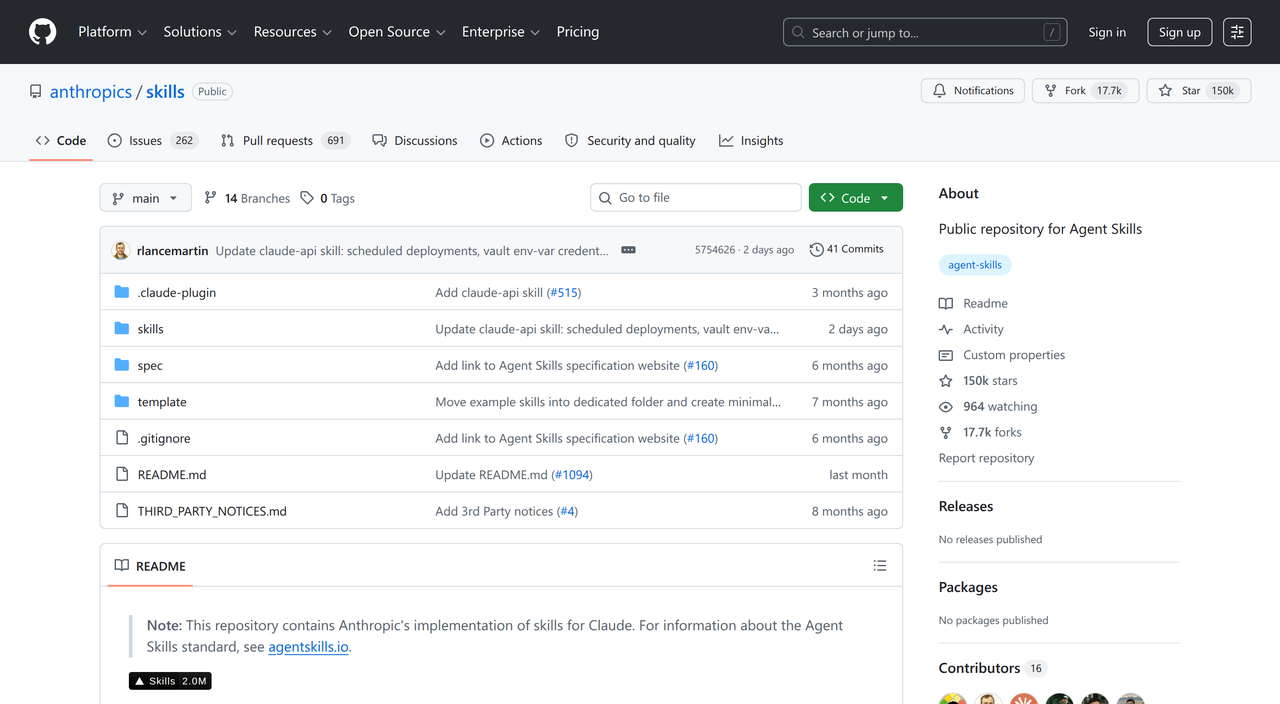Open the Discussions tab

click(x=415, y=141)
